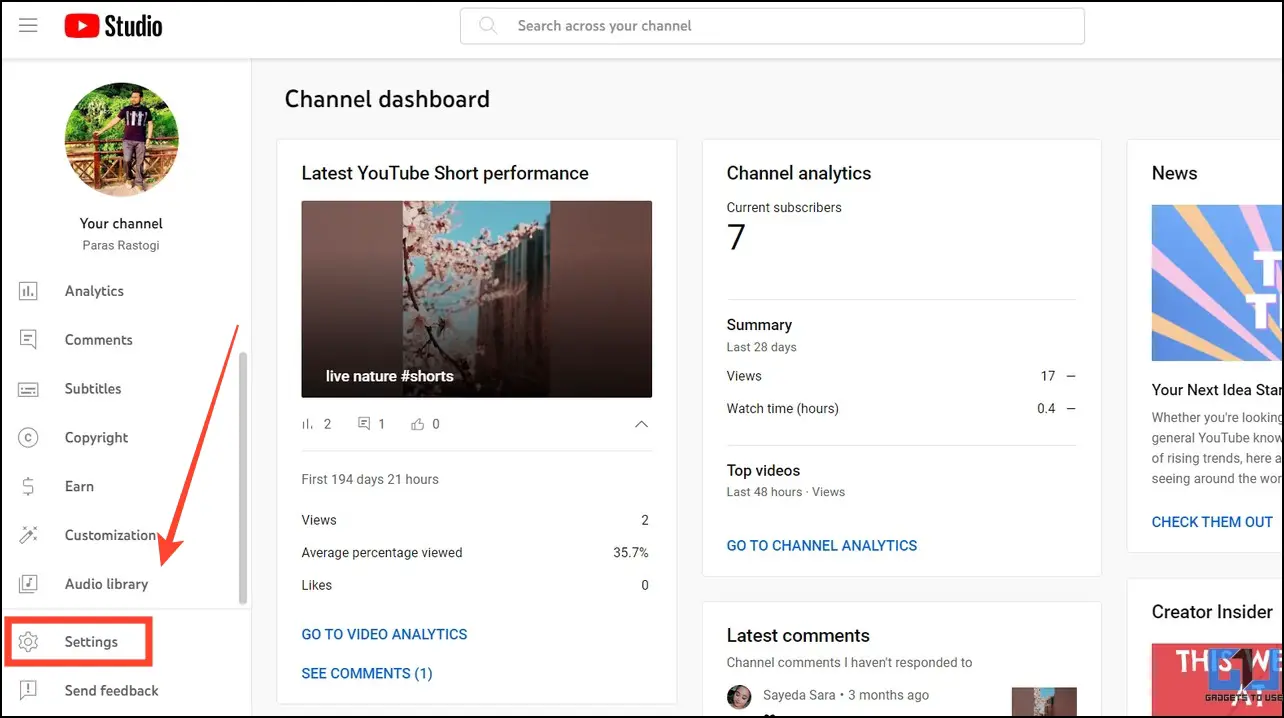Click the Copyright circle icon
Screen dimensions: 1284x718
(x=28, y=438)
